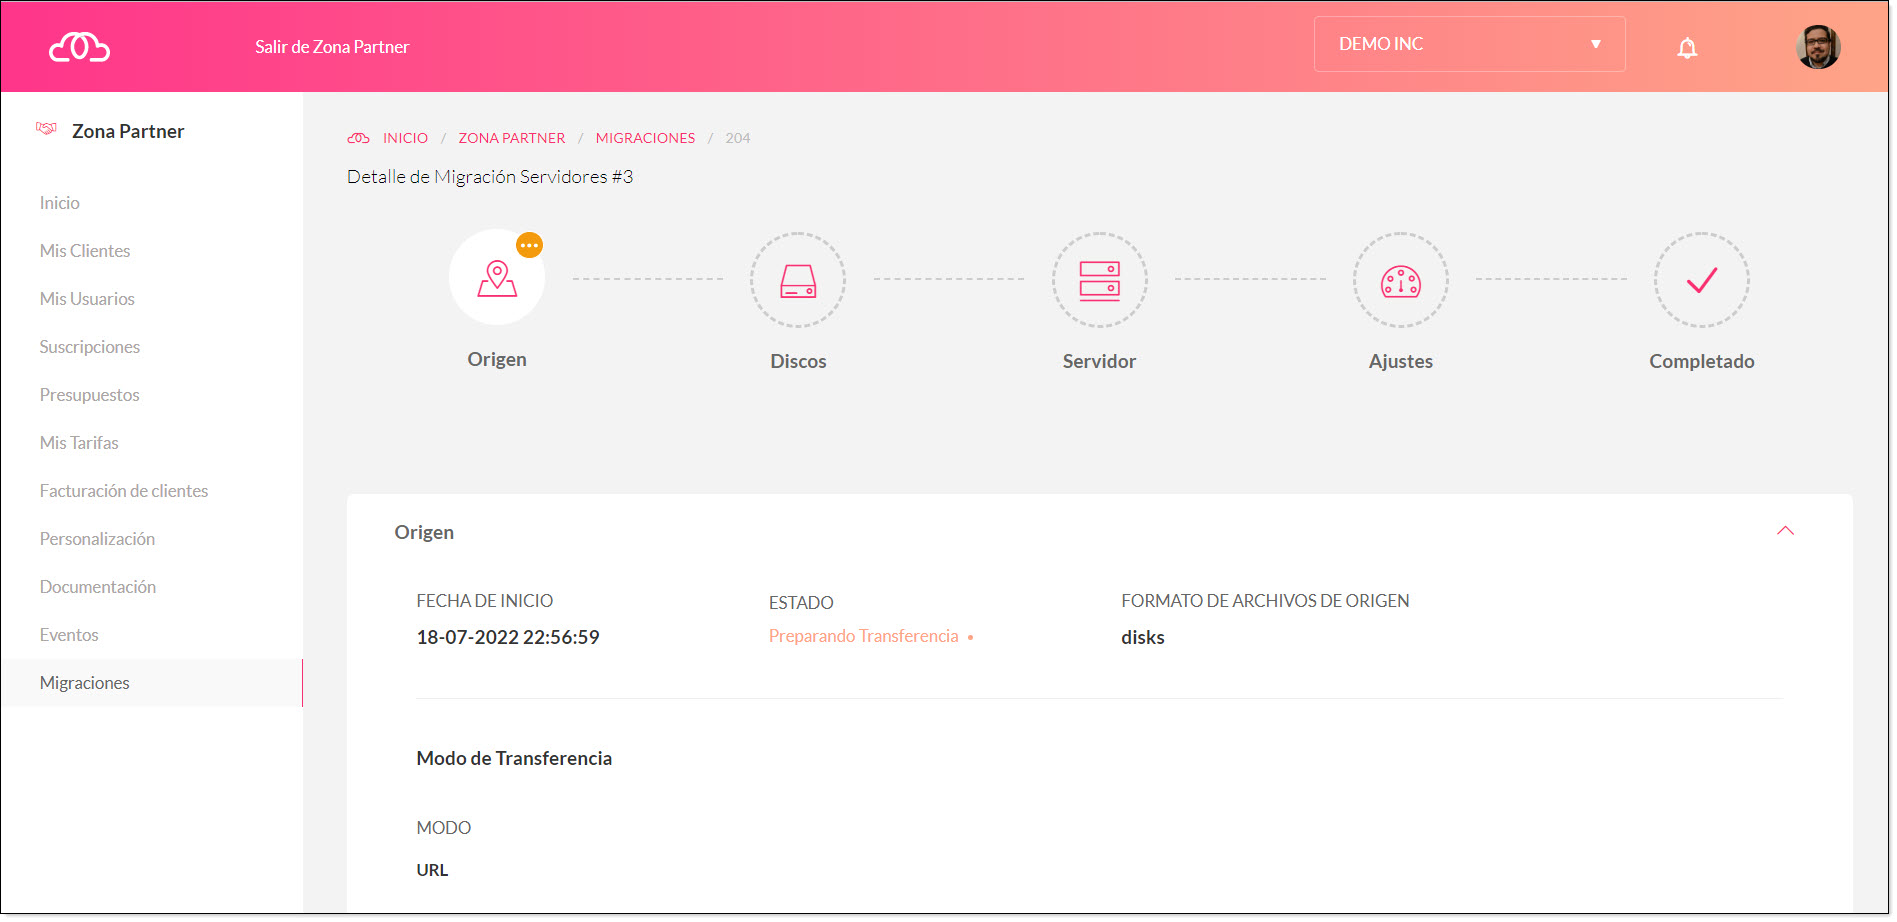Click the cloud logo in header
The height and width of the screenshot is (922, 1897).
80,47
